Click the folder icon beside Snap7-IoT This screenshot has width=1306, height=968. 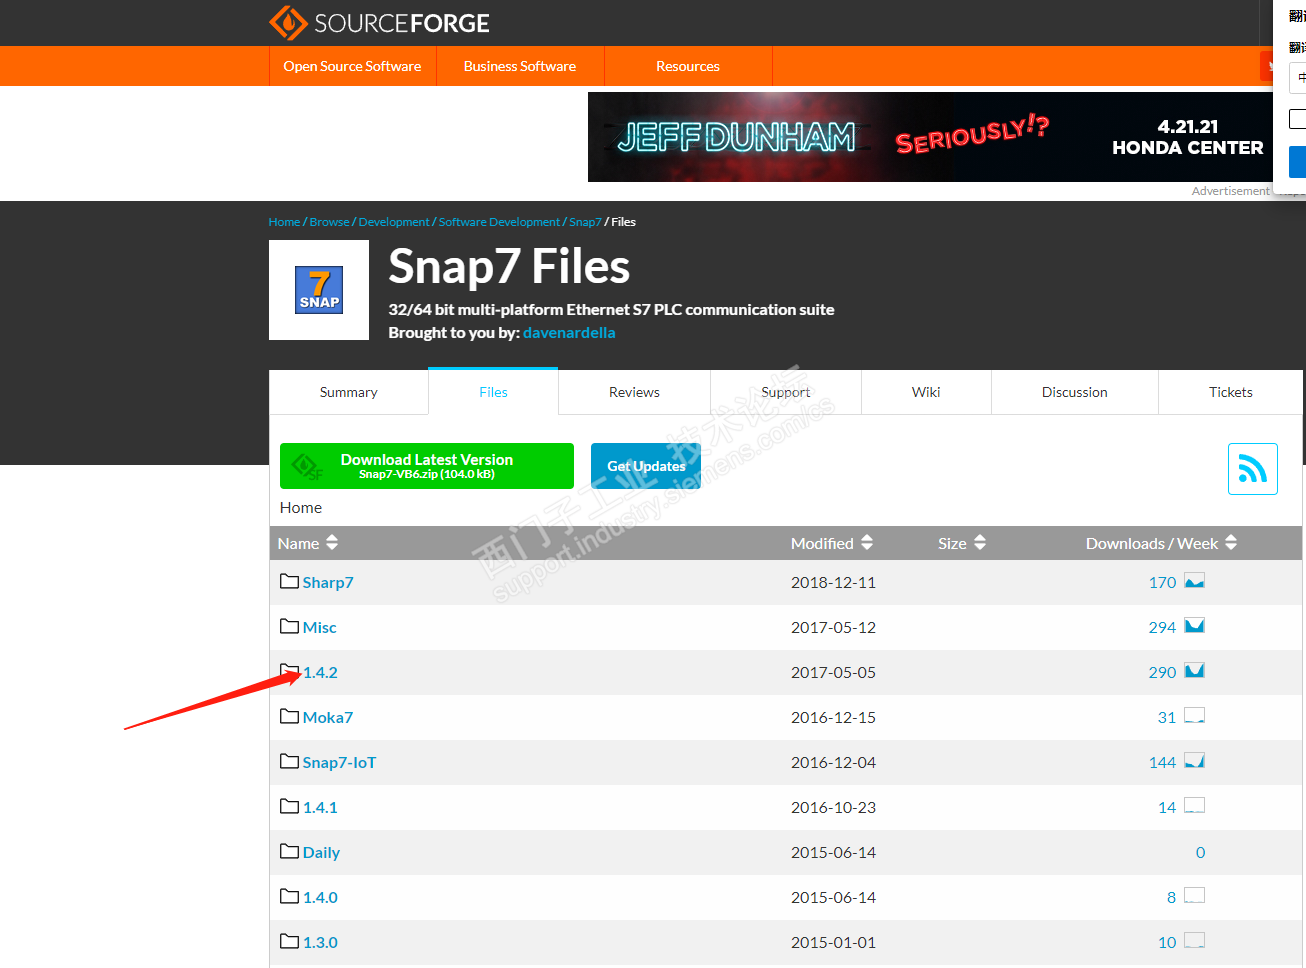(290, 761)
